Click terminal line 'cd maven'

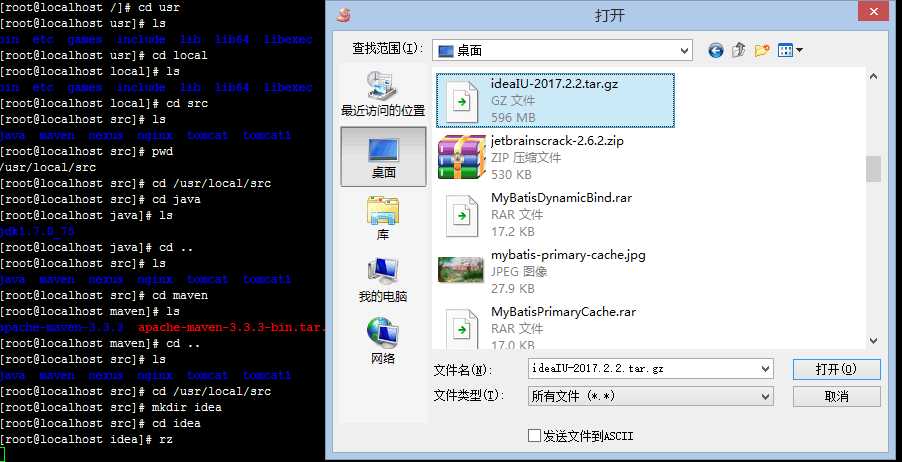tap(104, 295)
